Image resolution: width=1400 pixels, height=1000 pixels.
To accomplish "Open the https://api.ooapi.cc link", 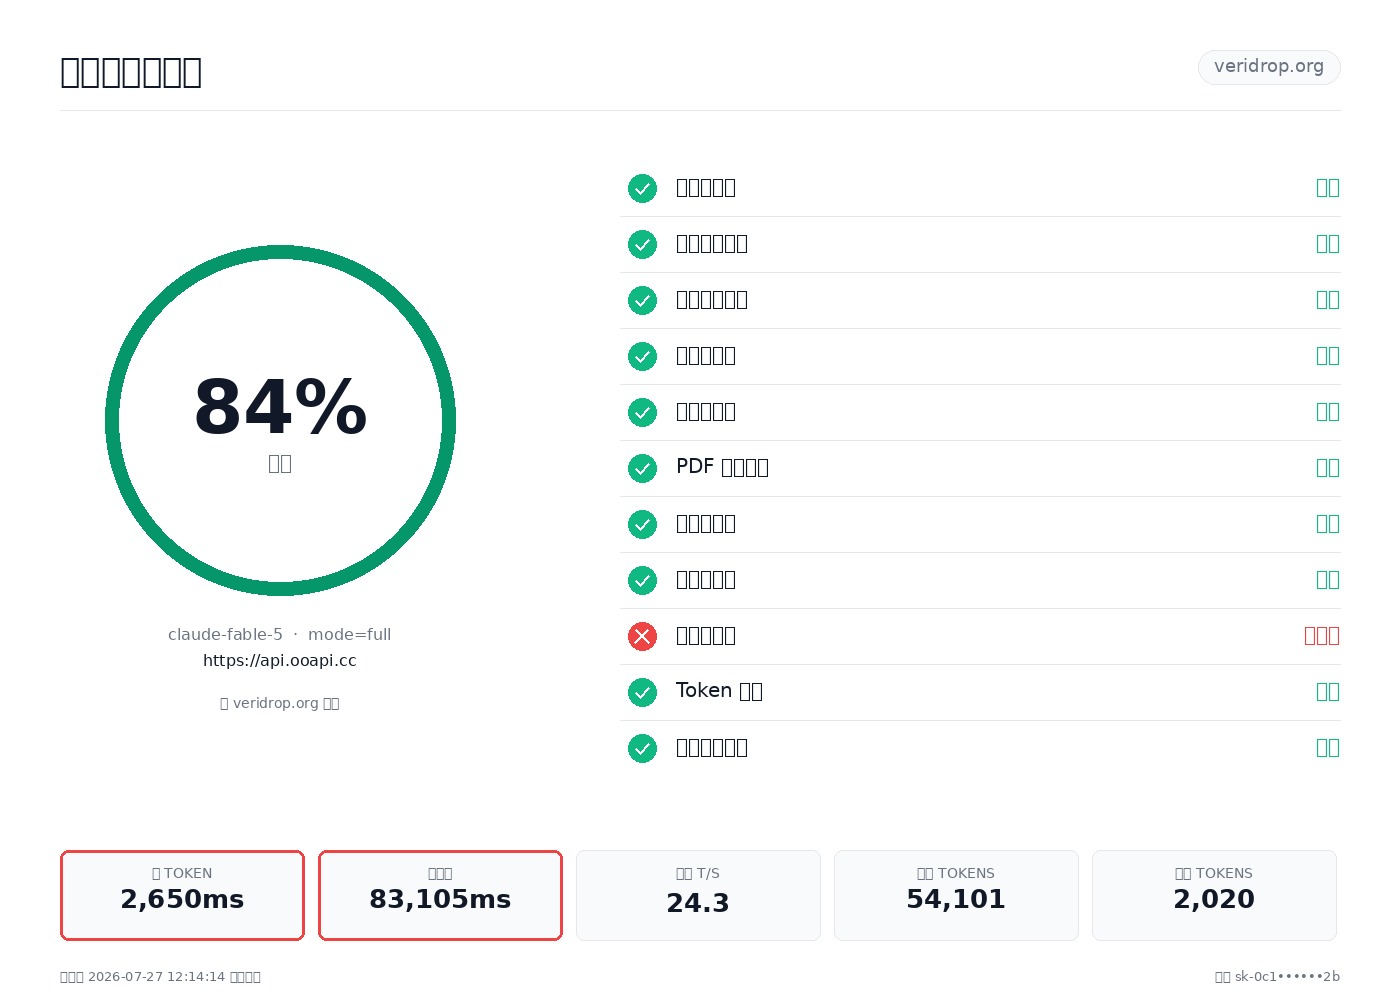I will [280, 661].
